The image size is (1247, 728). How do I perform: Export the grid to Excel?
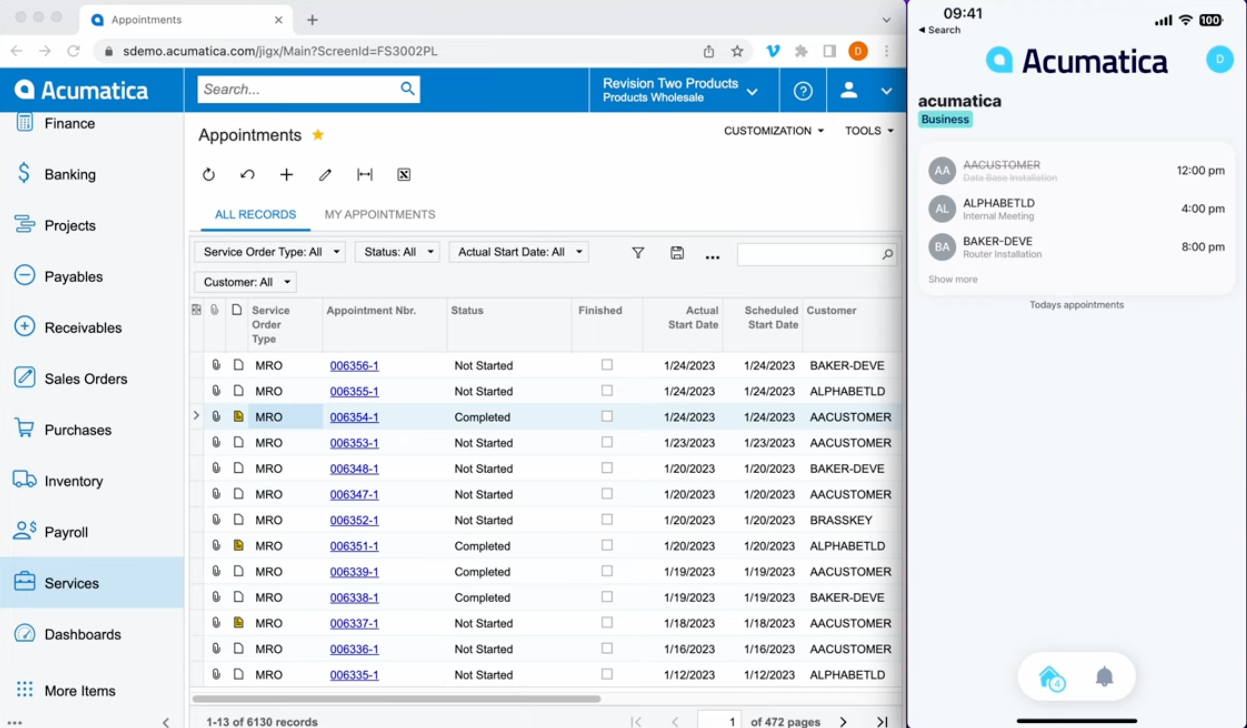click(404, 174)
